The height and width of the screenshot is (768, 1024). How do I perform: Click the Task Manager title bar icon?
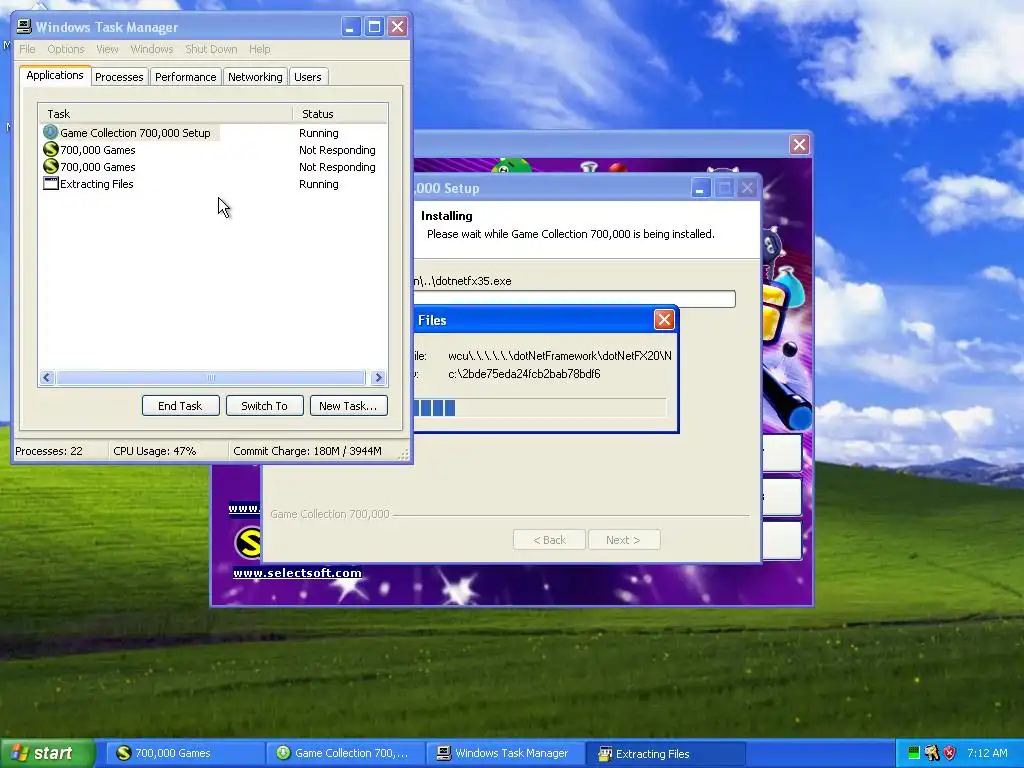[x=24, y=27]
